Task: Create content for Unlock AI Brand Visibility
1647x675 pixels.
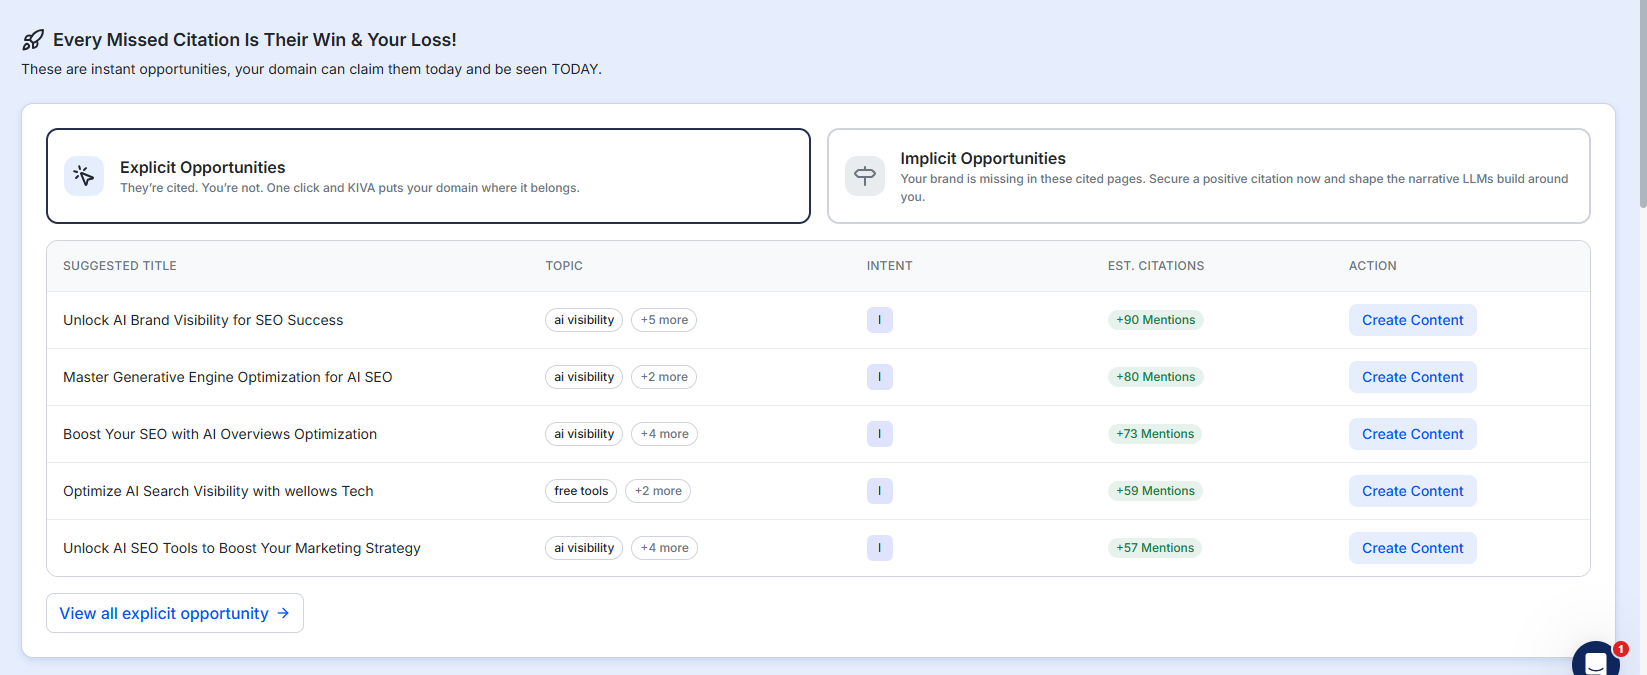Action: click(x=1412, y=320)
